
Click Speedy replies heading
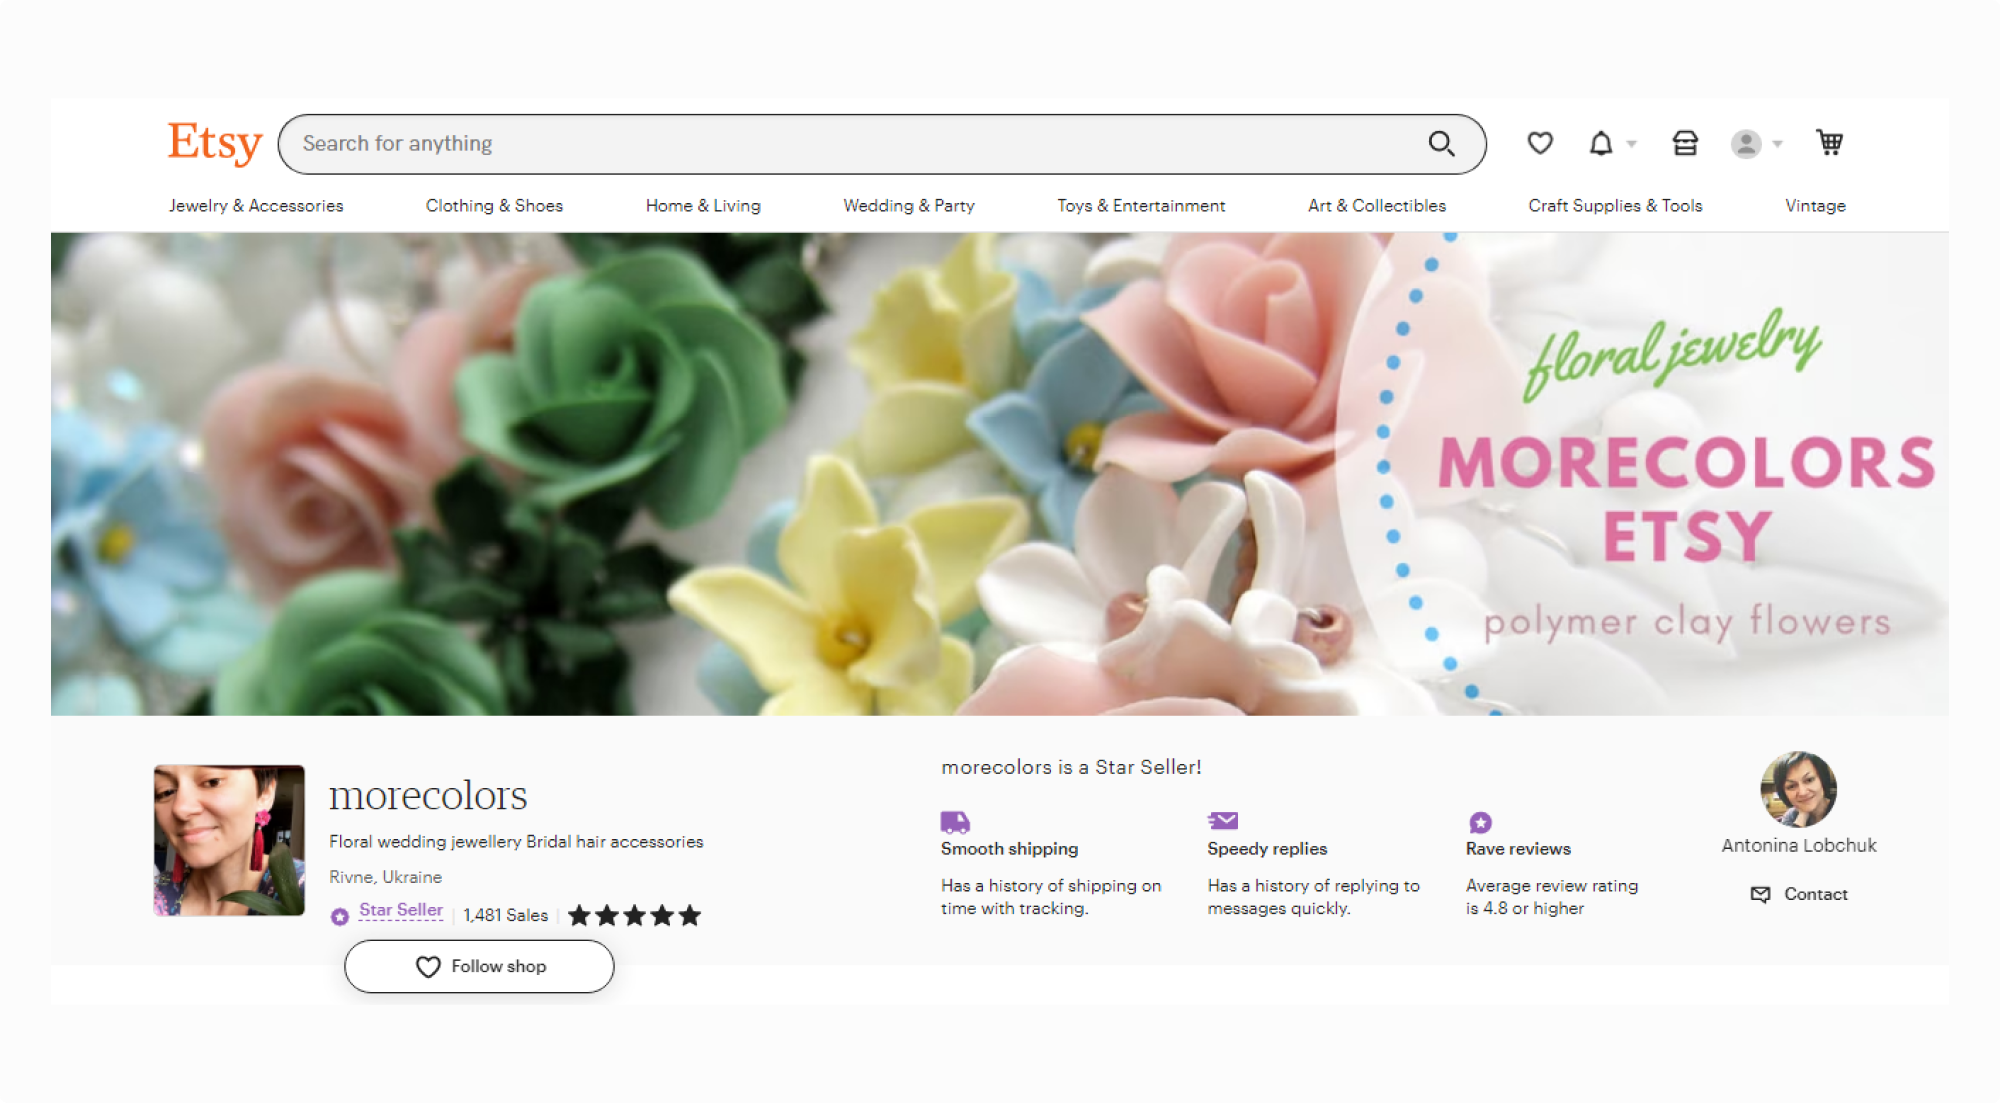(1267, 848)
